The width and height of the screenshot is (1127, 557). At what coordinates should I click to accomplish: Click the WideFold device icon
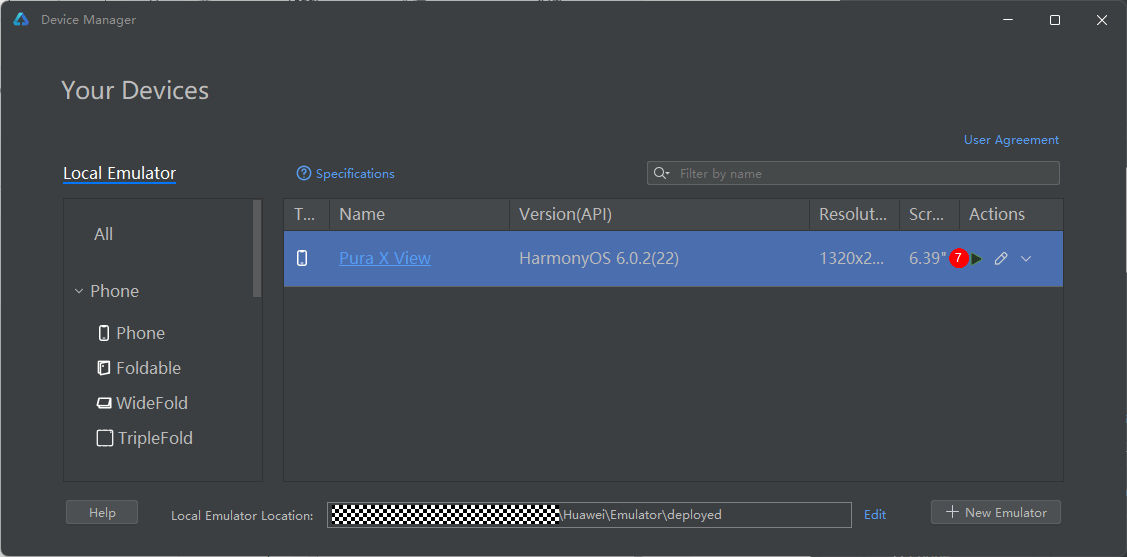[x=104, y=403]
